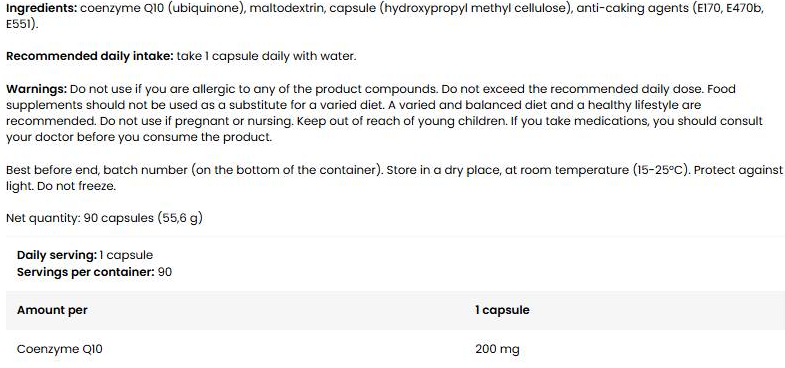Click the Warnings heading text
785x368 pixels.
click(37, 90)
